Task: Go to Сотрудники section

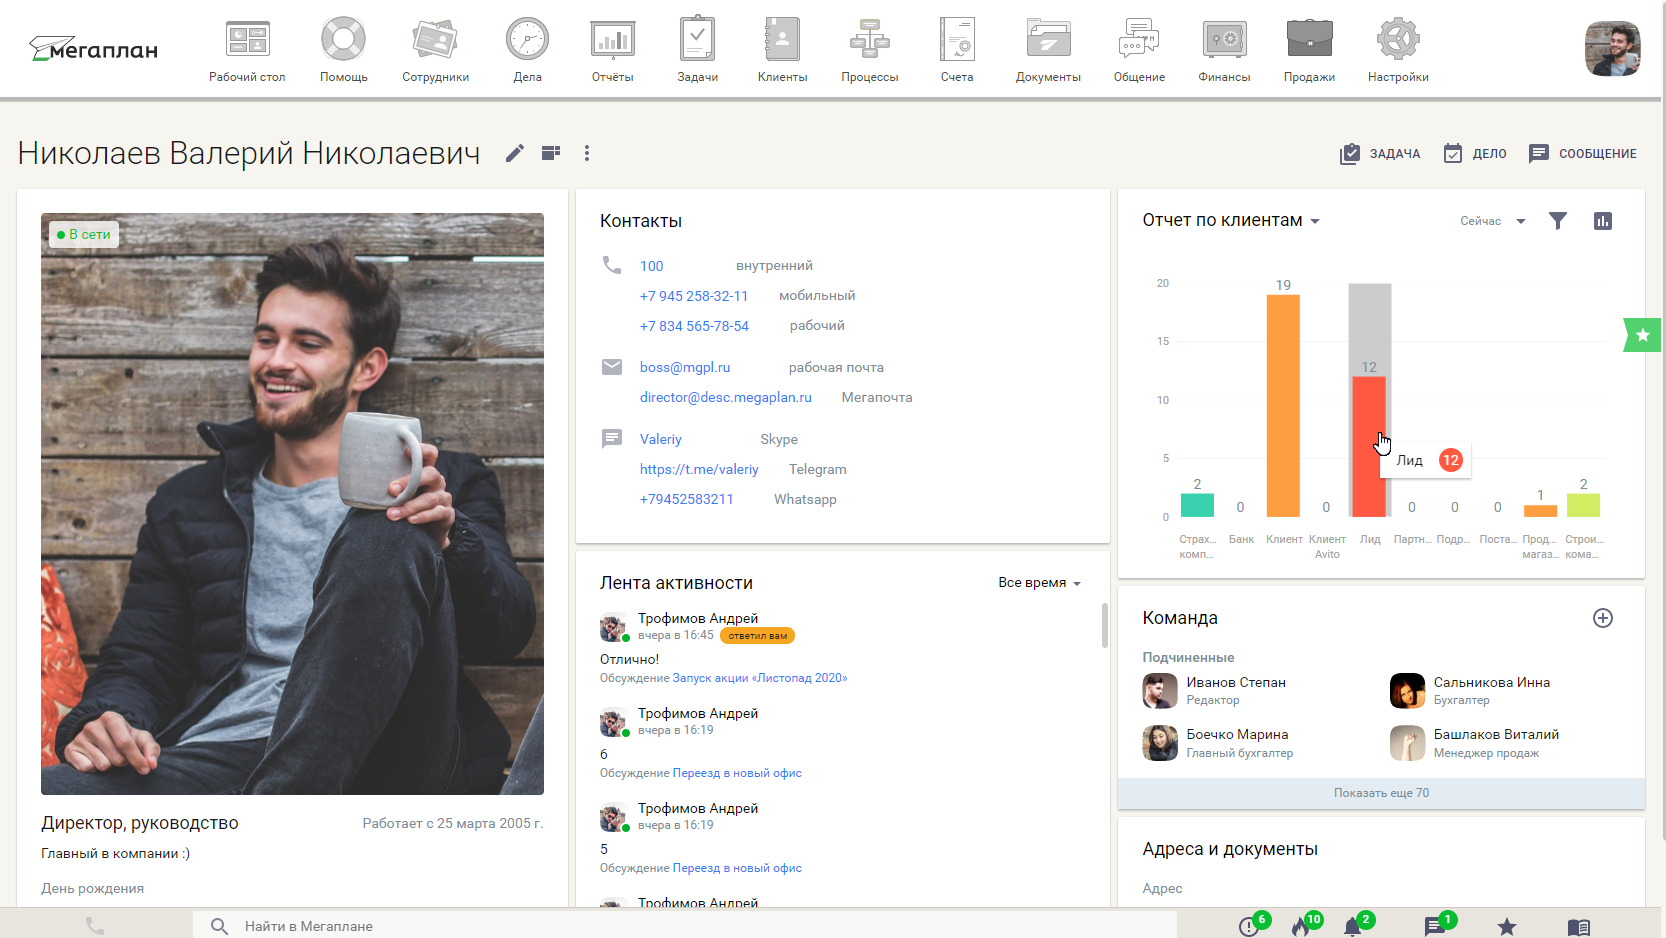Action: click(435, 50)
